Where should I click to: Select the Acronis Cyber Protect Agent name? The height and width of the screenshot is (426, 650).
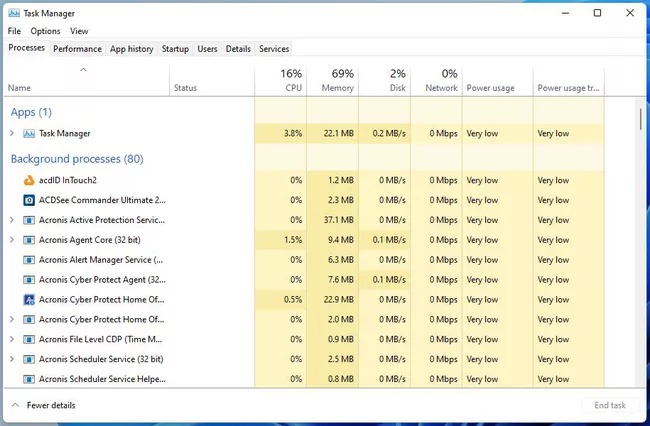tap(102, 280)
